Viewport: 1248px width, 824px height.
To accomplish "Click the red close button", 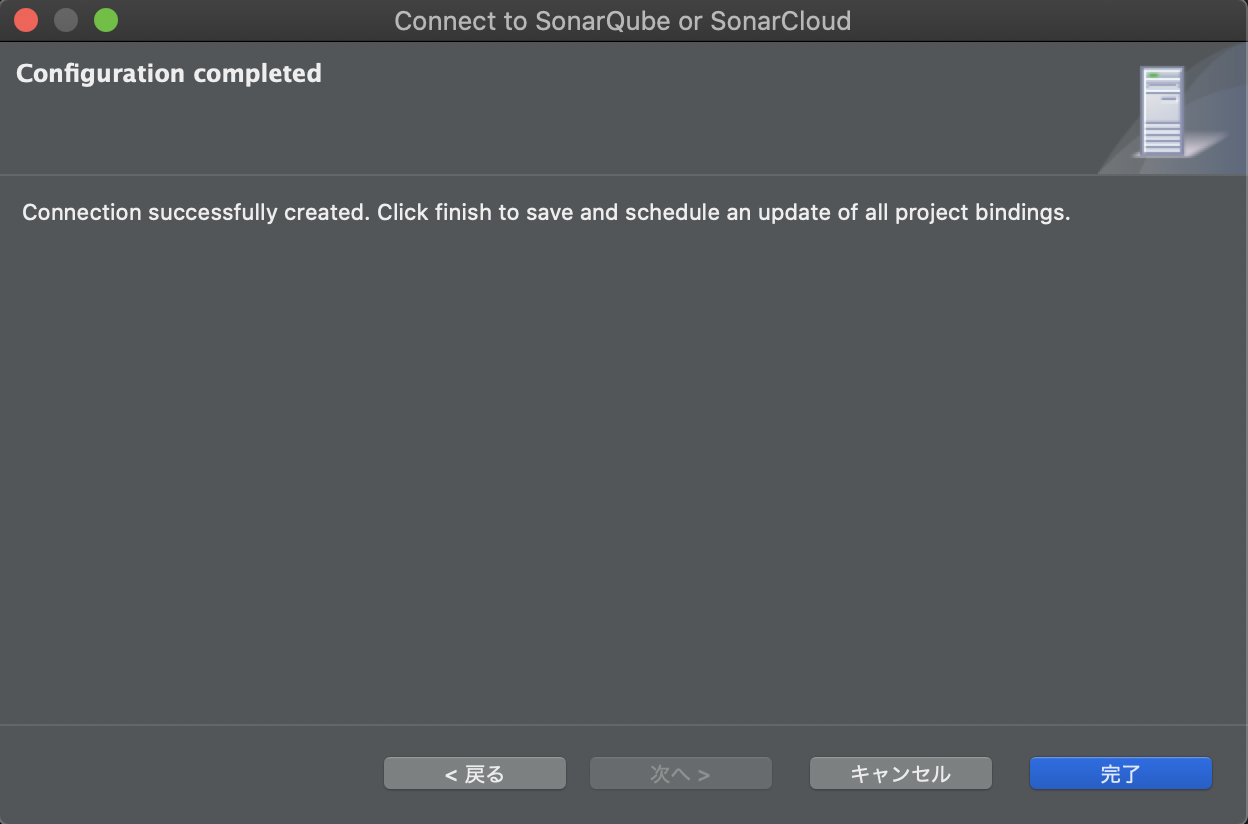I will [25, 19].
